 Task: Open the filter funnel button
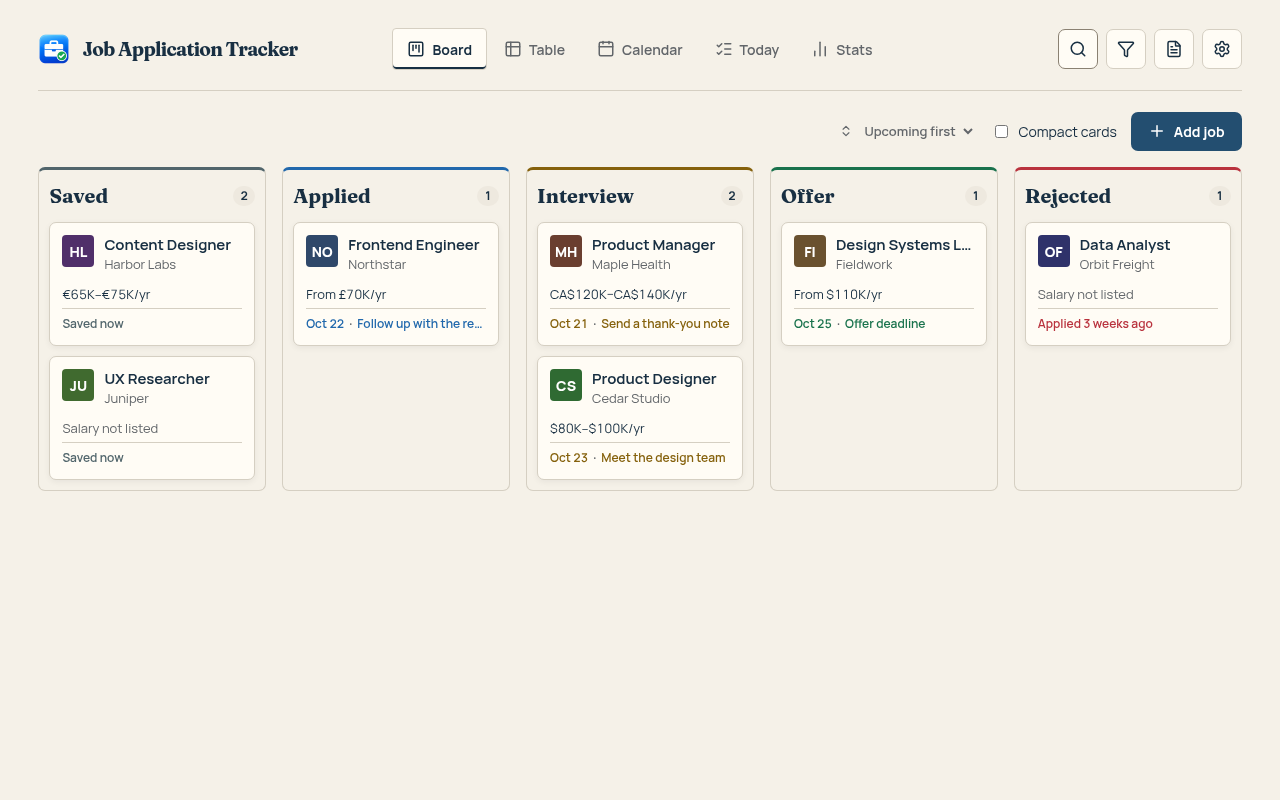click(x=1126, y=49)
